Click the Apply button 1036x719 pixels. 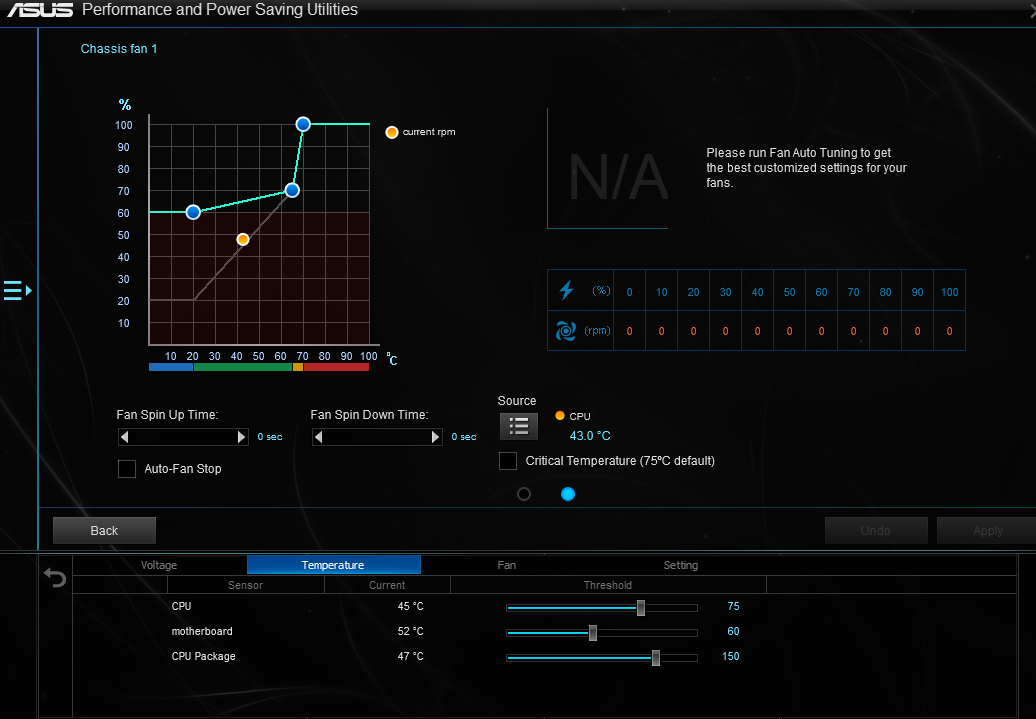pos(987,531)
